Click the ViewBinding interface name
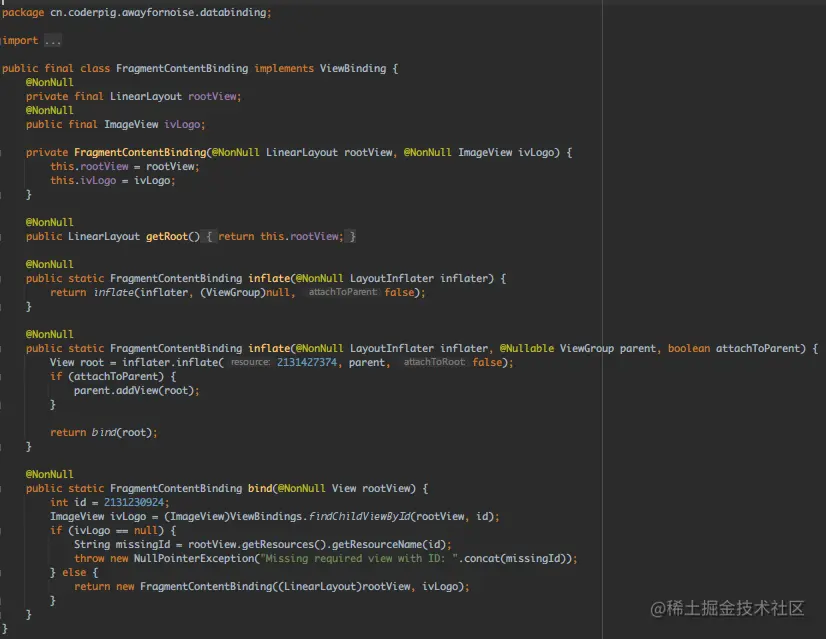Viewport: 826px width, 639px height. 353,68
